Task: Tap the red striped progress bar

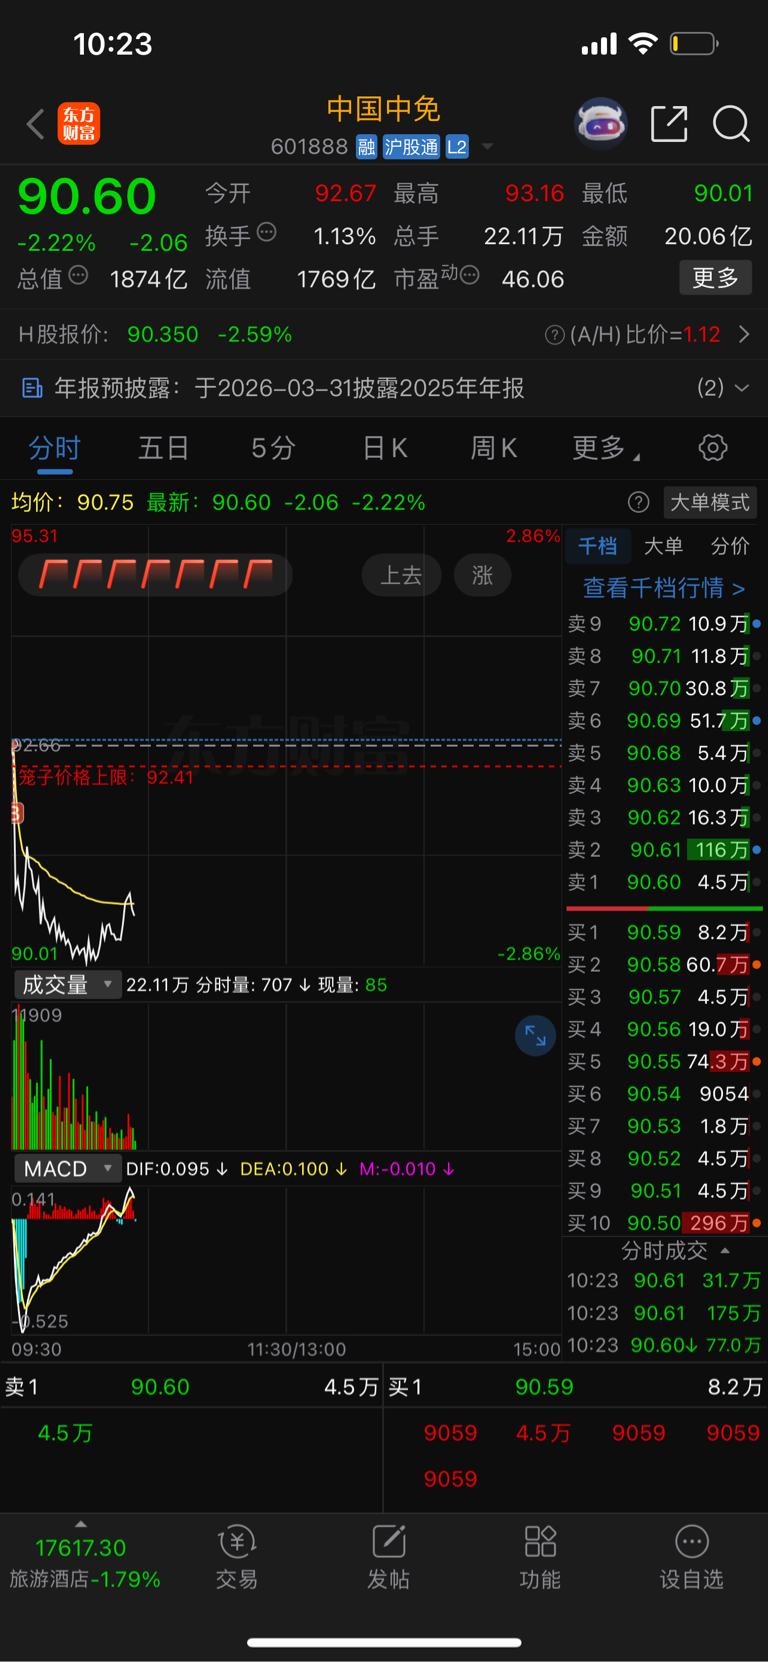Action: 155,576
